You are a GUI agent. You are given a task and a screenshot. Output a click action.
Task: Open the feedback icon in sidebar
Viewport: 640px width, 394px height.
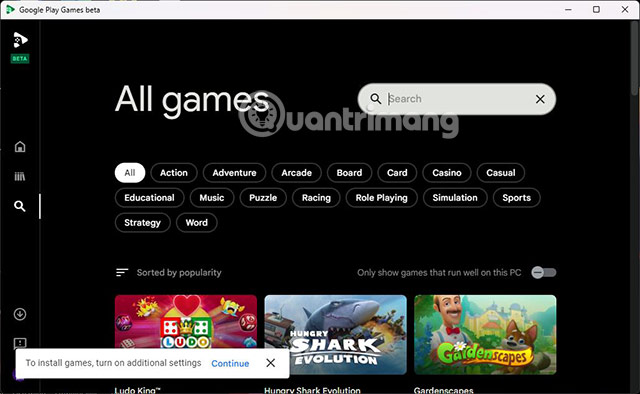[x=20, y=343]
